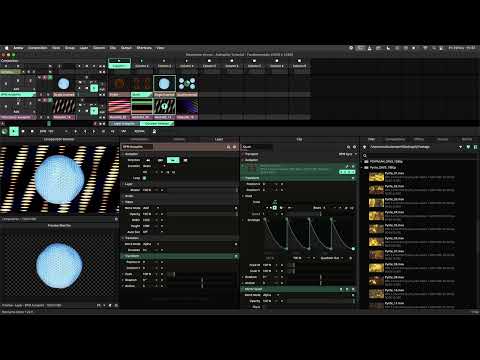480x360 pixels.
Task: Collapse the Clip panel Transform section
Action: pos(243,178)
